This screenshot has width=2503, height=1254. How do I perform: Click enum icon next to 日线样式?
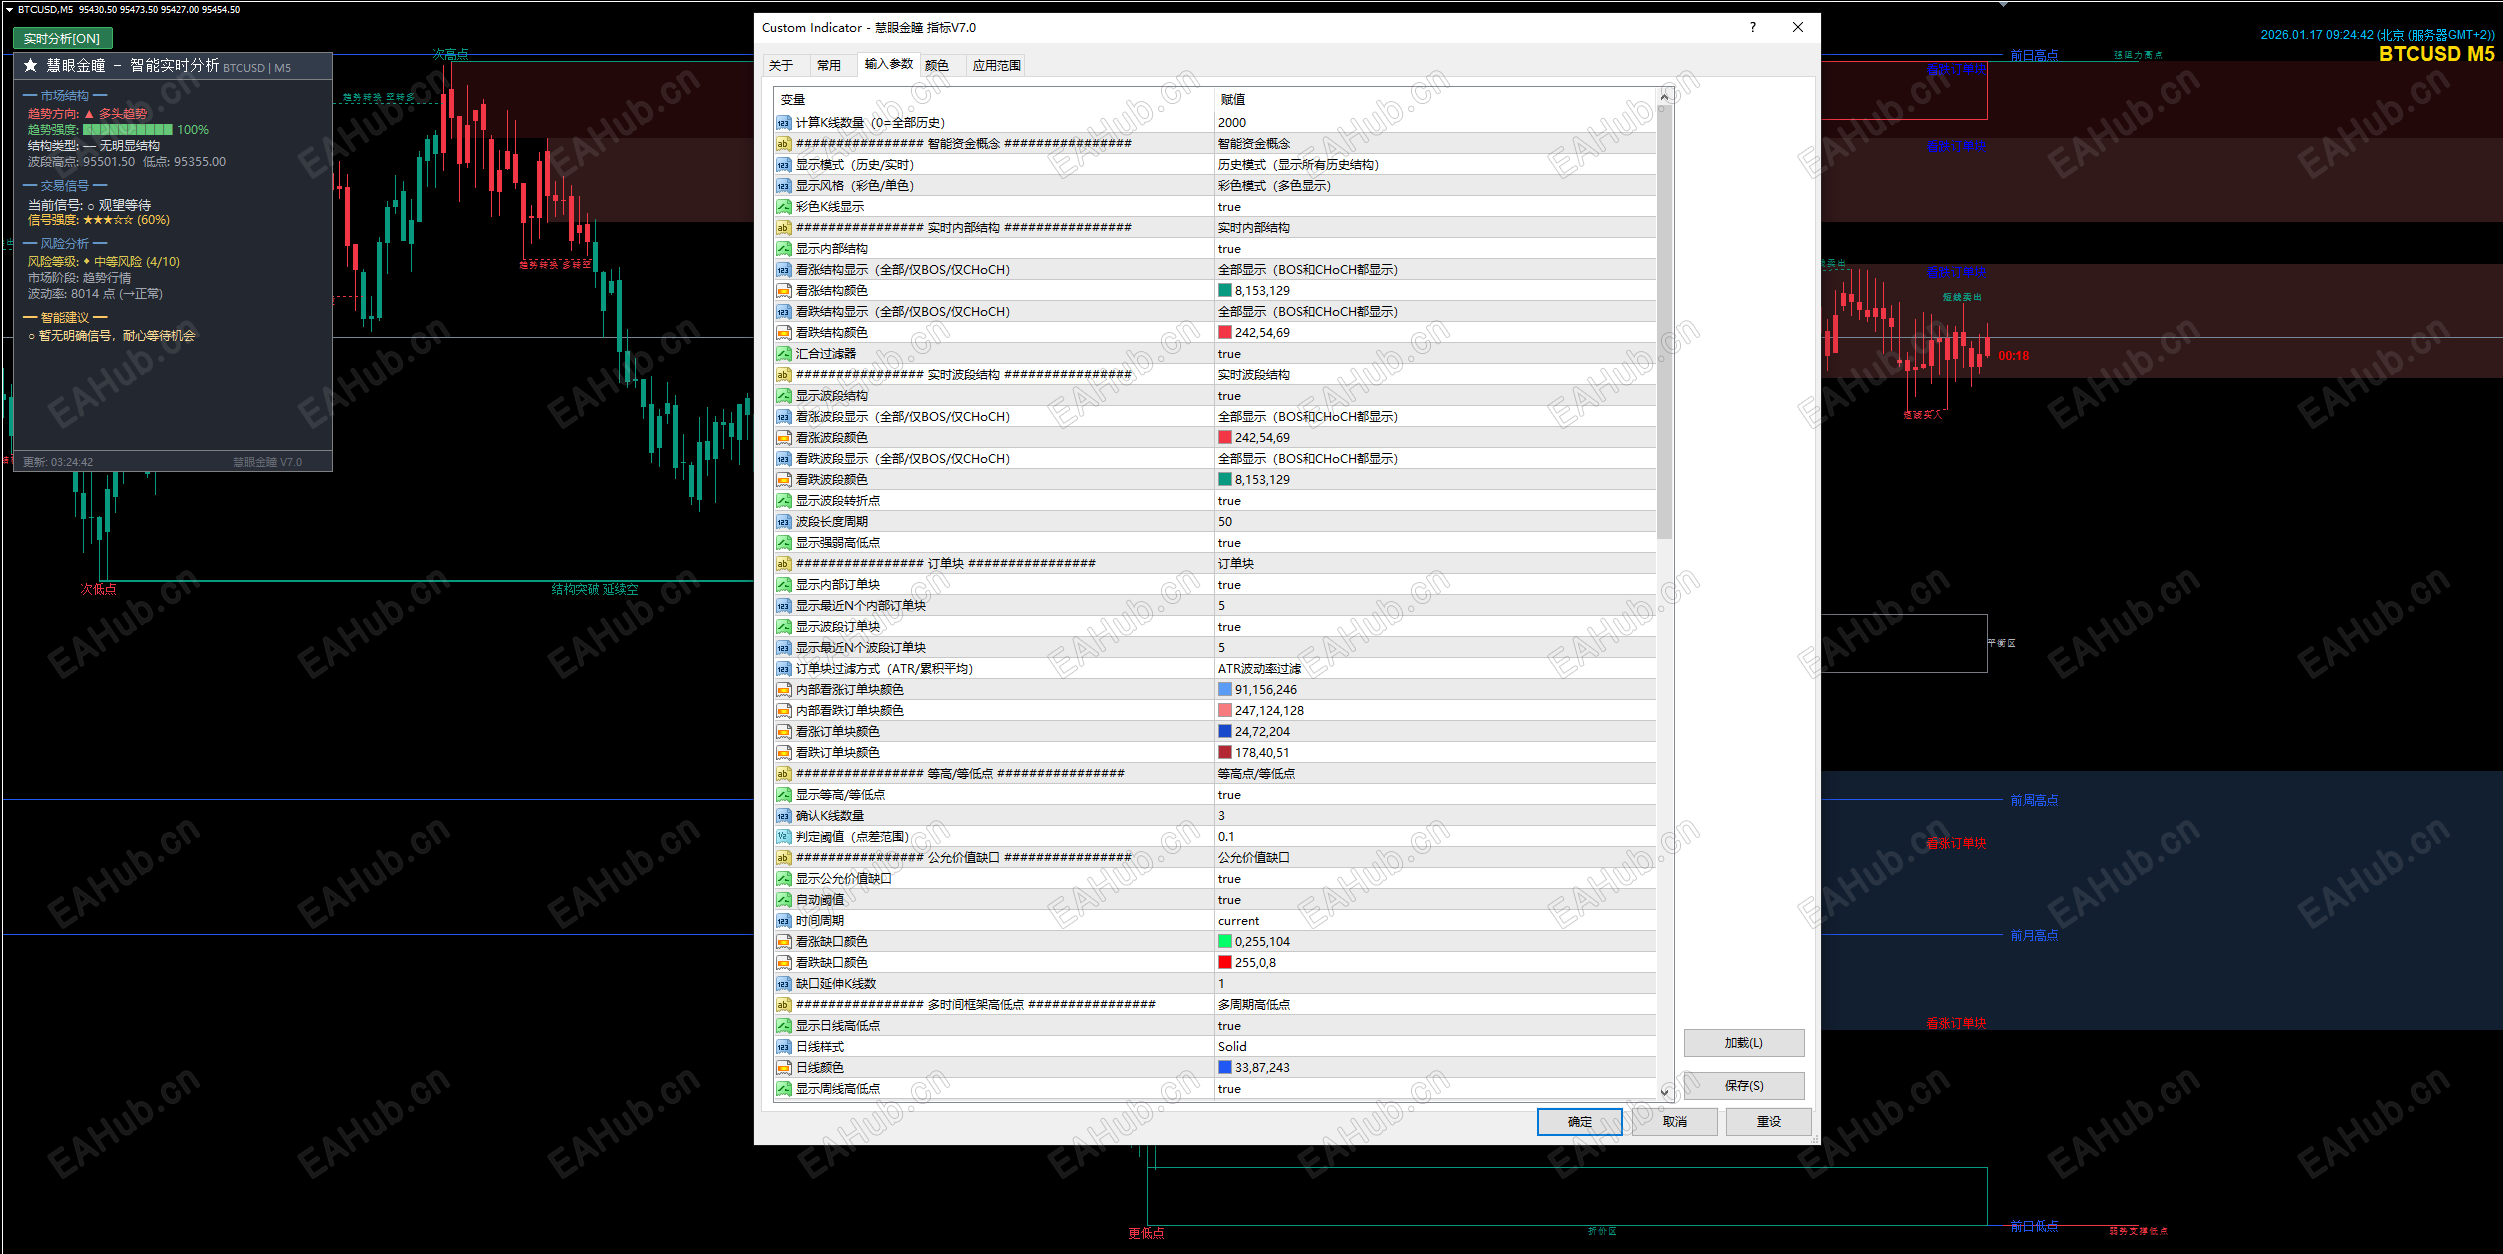[783, 1047]
